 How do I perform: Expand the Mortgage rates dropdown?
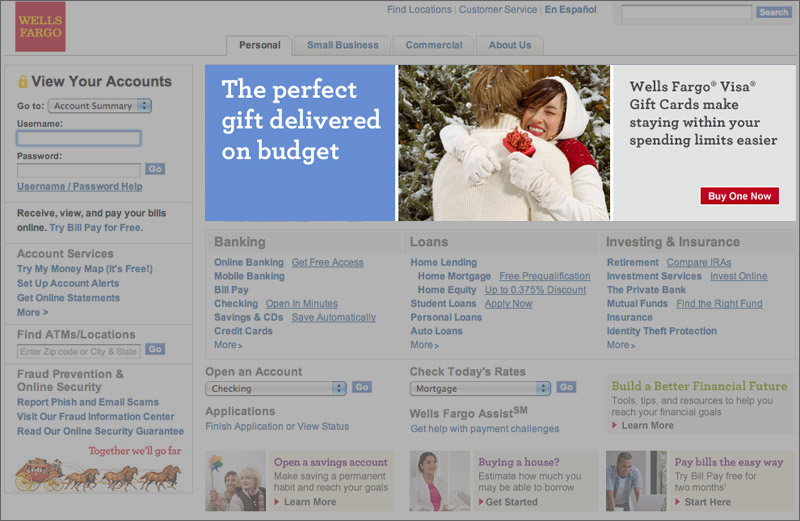[480, 388]
